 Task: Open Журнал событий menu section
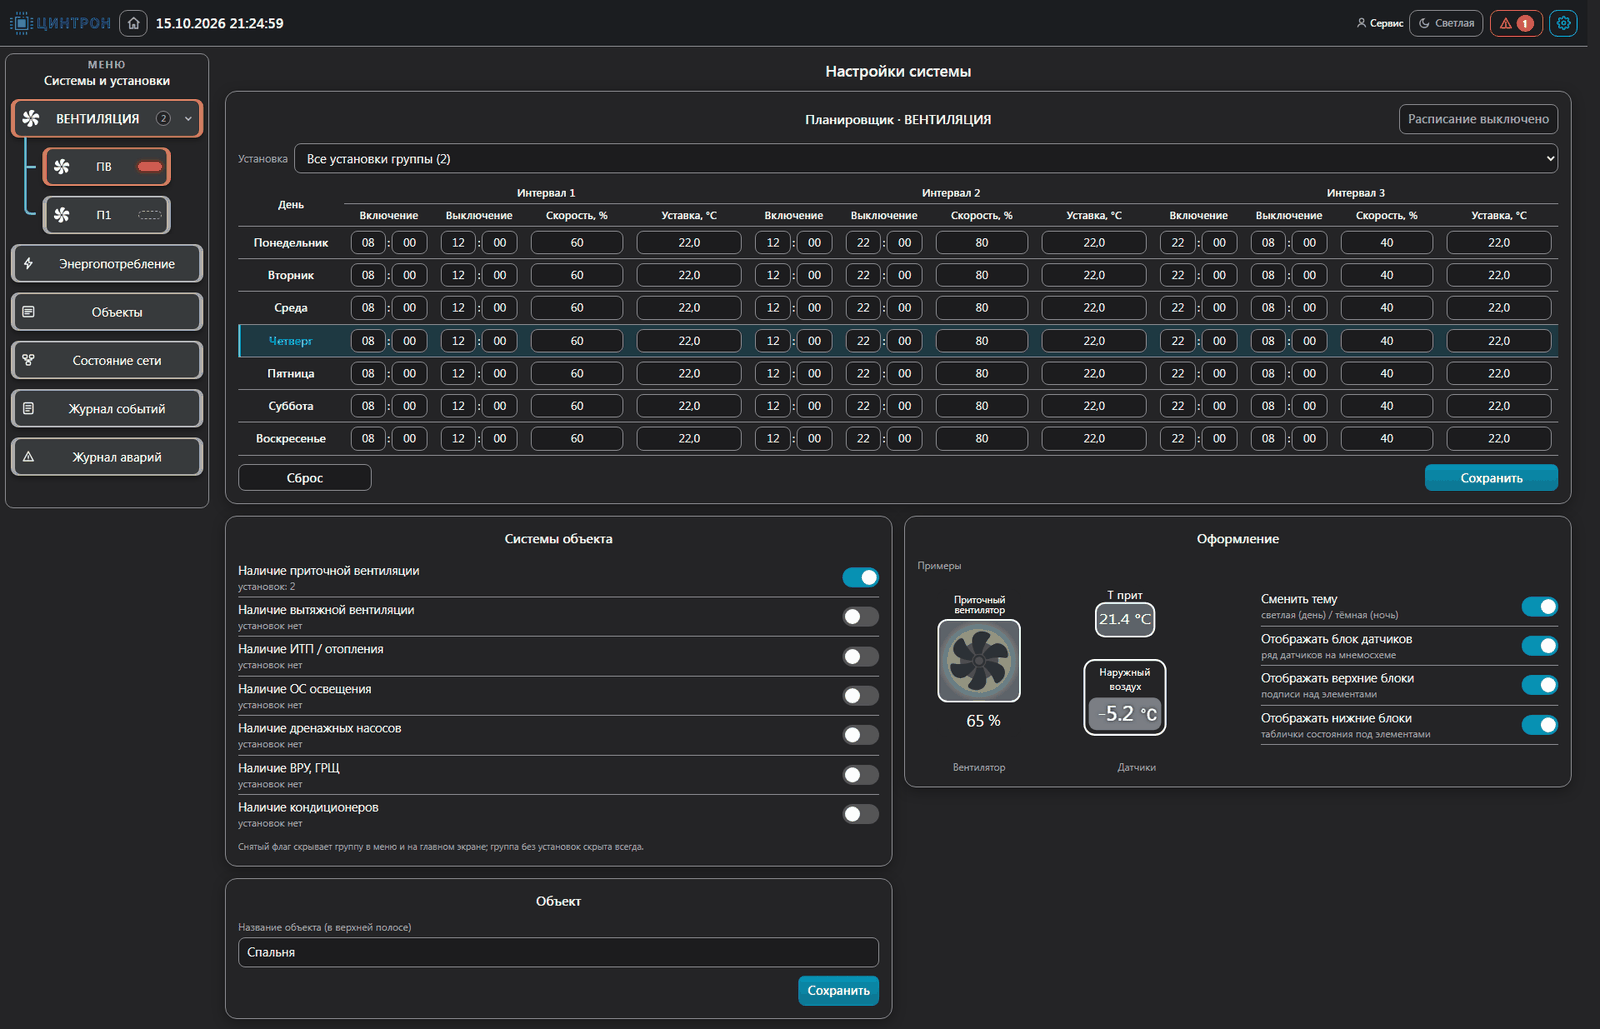click(x=107, y=408)
